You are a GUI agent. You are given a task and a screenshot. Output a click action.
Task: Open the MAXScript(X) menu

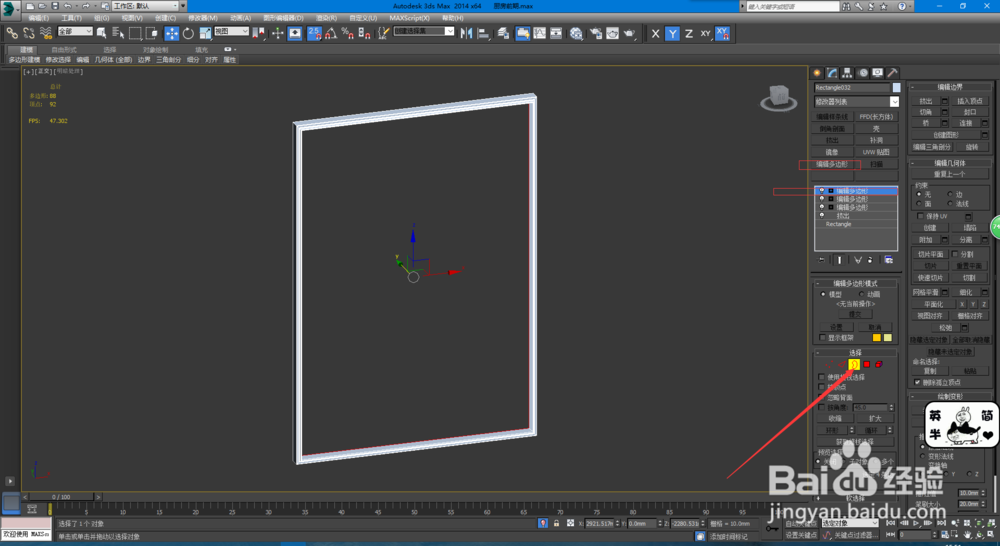(x=409, y=18)
